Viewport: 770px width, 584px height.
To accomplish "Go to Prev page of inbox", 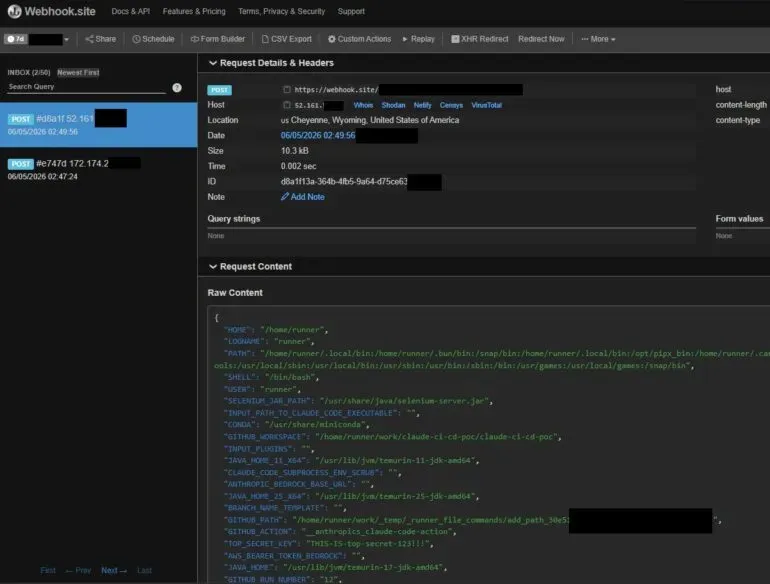I will coord(78,570).
